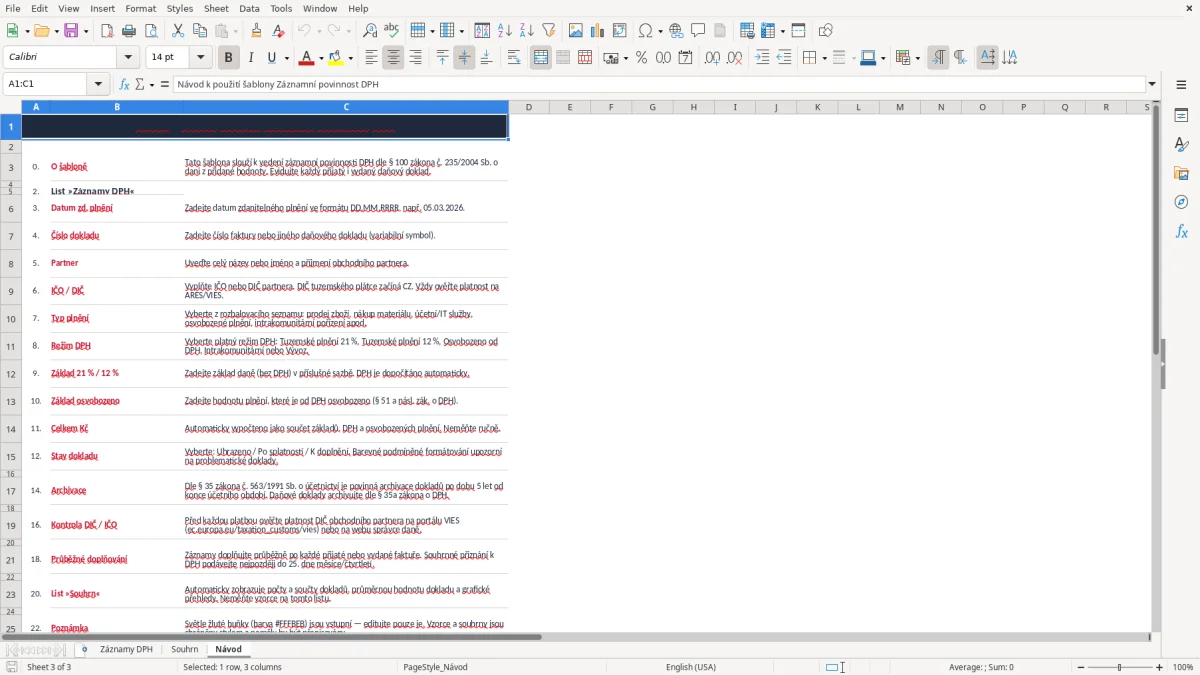The height and width of the screenshot is (675, 1200).
Task: Open the sidebar Functions panel
Action: coord(1181,231)
